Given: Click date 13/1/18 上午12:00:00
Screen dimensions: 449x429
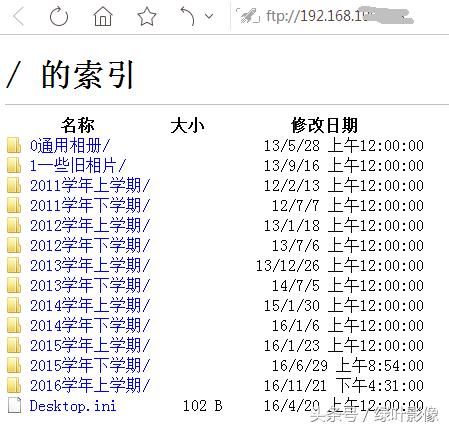Looking at the screenshot, I should pos(344,226).
